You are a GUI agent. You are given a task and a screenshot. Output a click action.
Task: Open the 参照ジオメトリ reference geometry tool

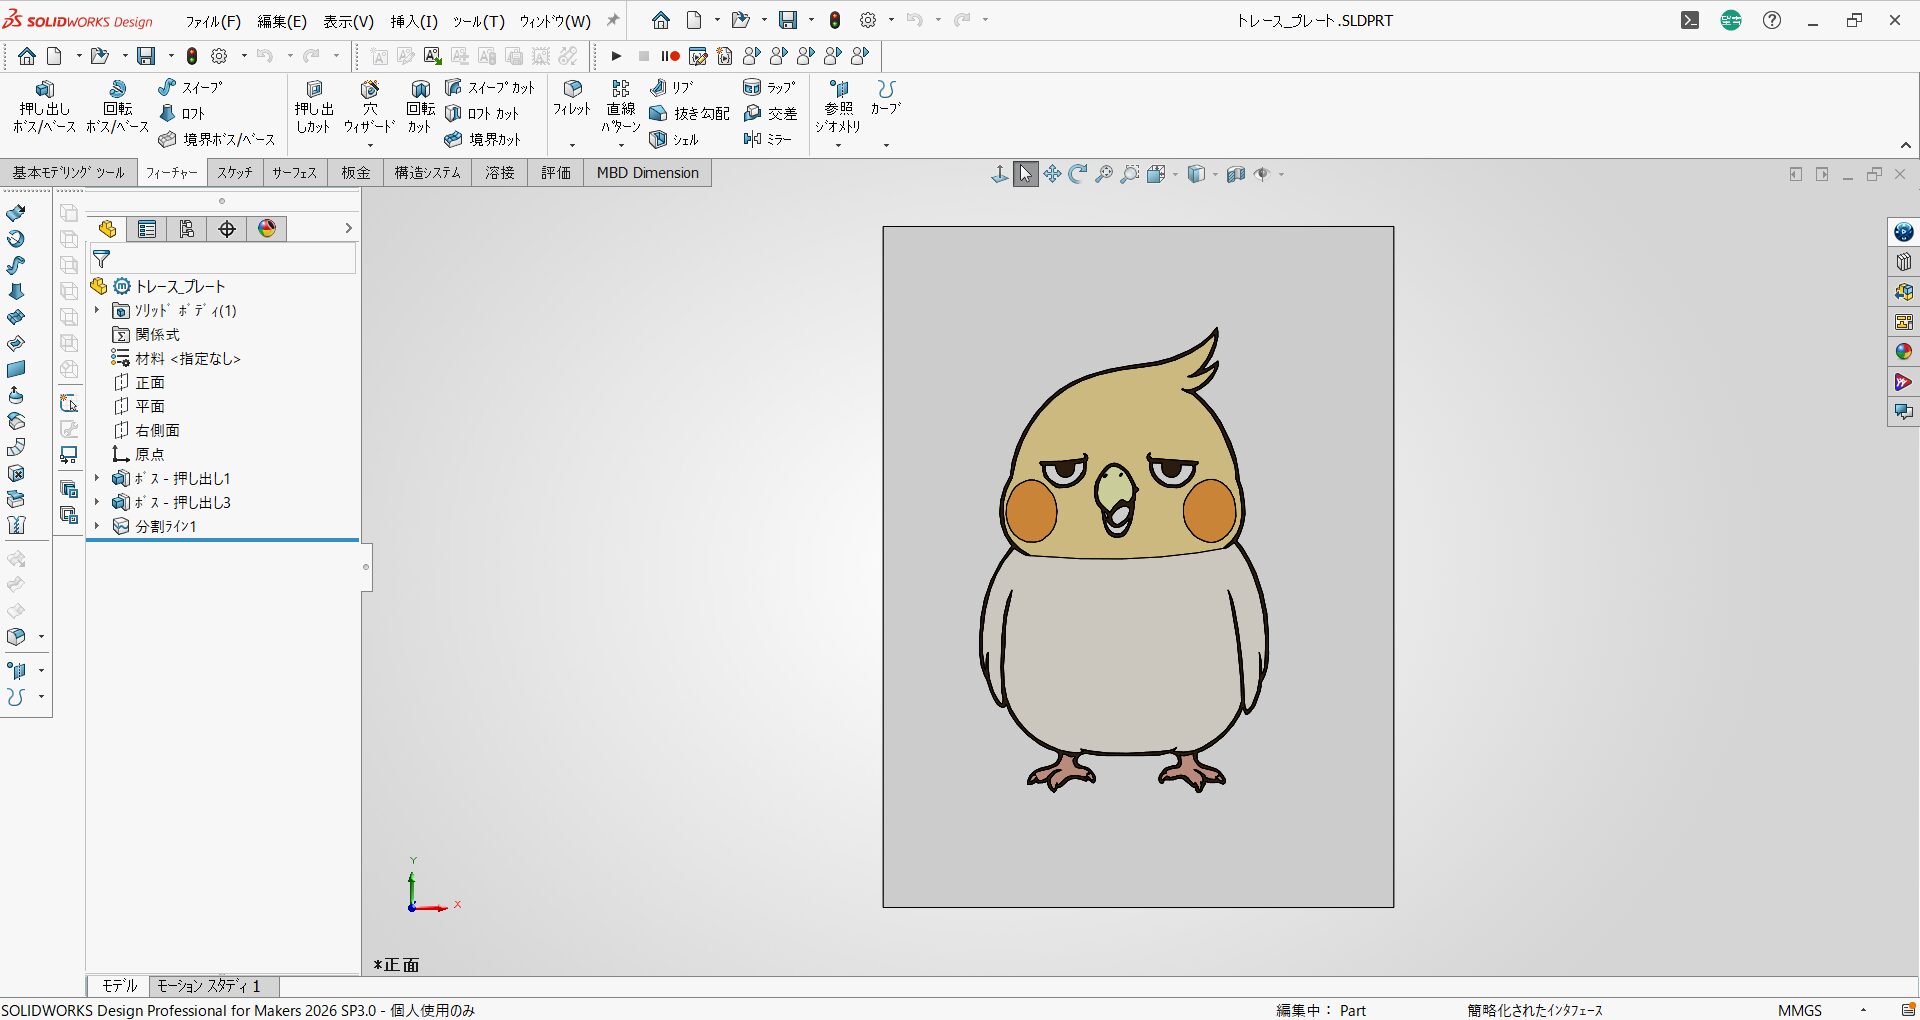(838, 106)
